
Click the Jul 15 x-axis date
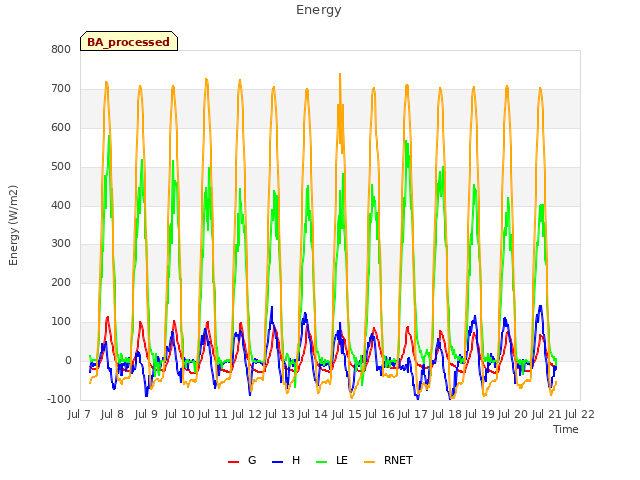pos(347,414)
